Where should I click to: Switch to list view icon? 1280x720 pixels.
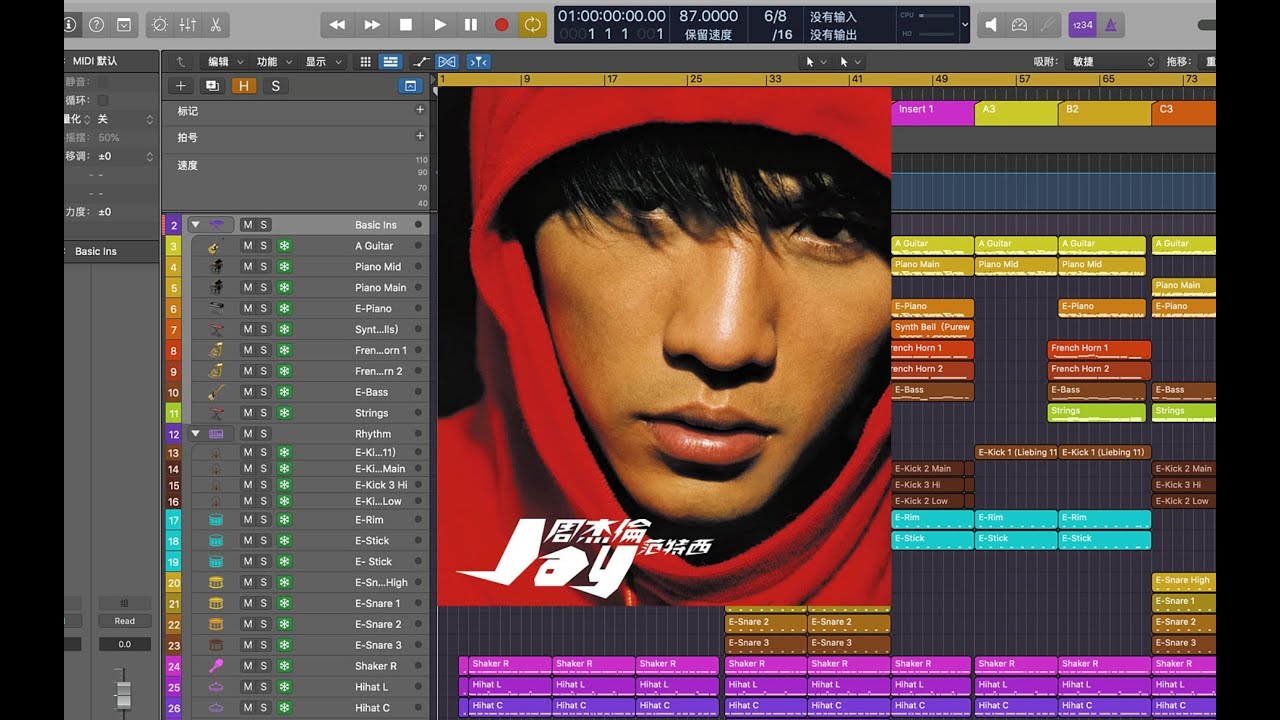(390, 62)
